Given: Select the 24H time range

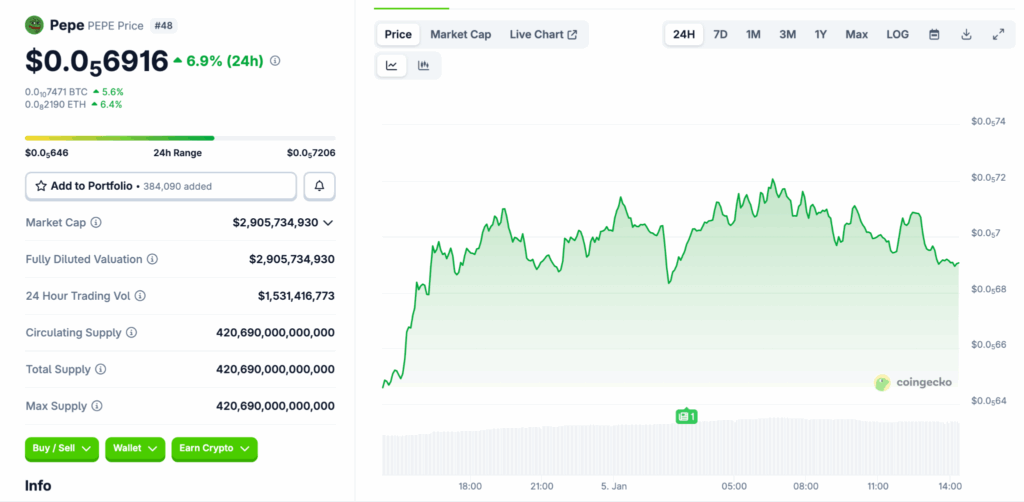Looking at the screenshot, I should click(x=684, y=34).
